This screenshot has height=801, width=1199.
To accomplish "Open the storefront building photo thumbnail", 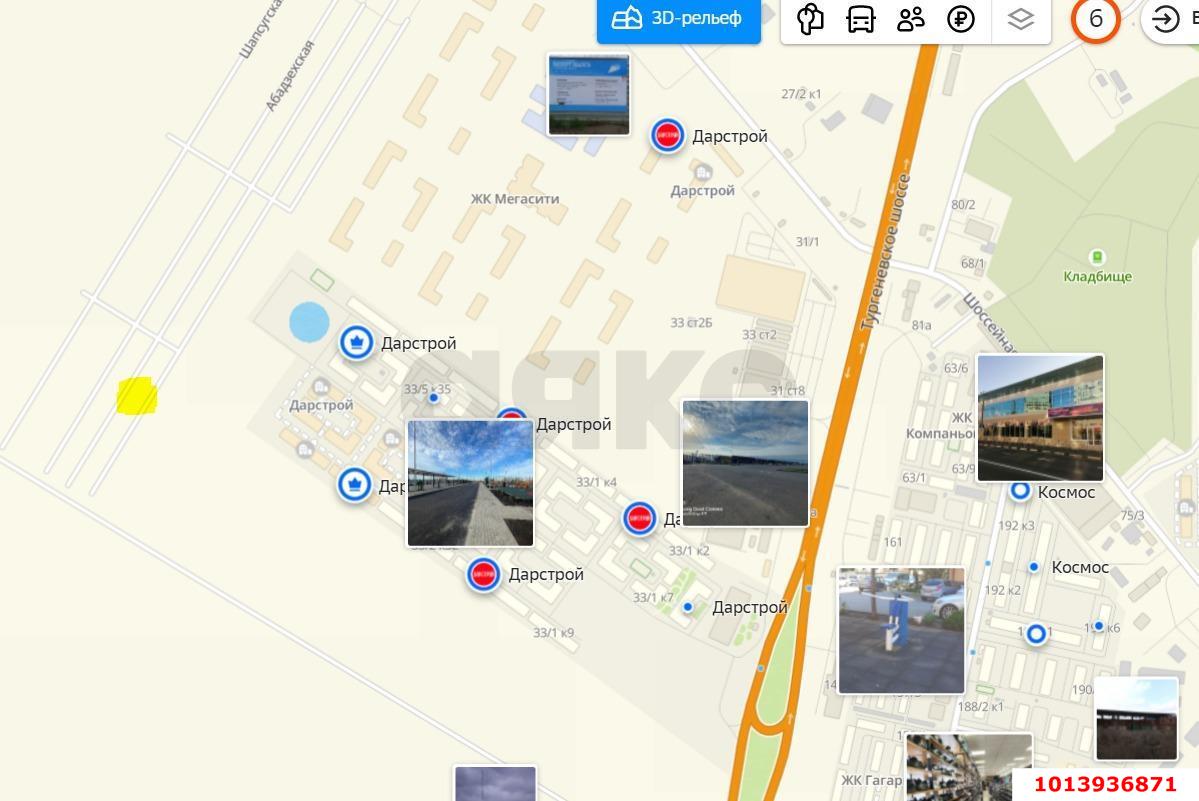I will pos(1040,418).
